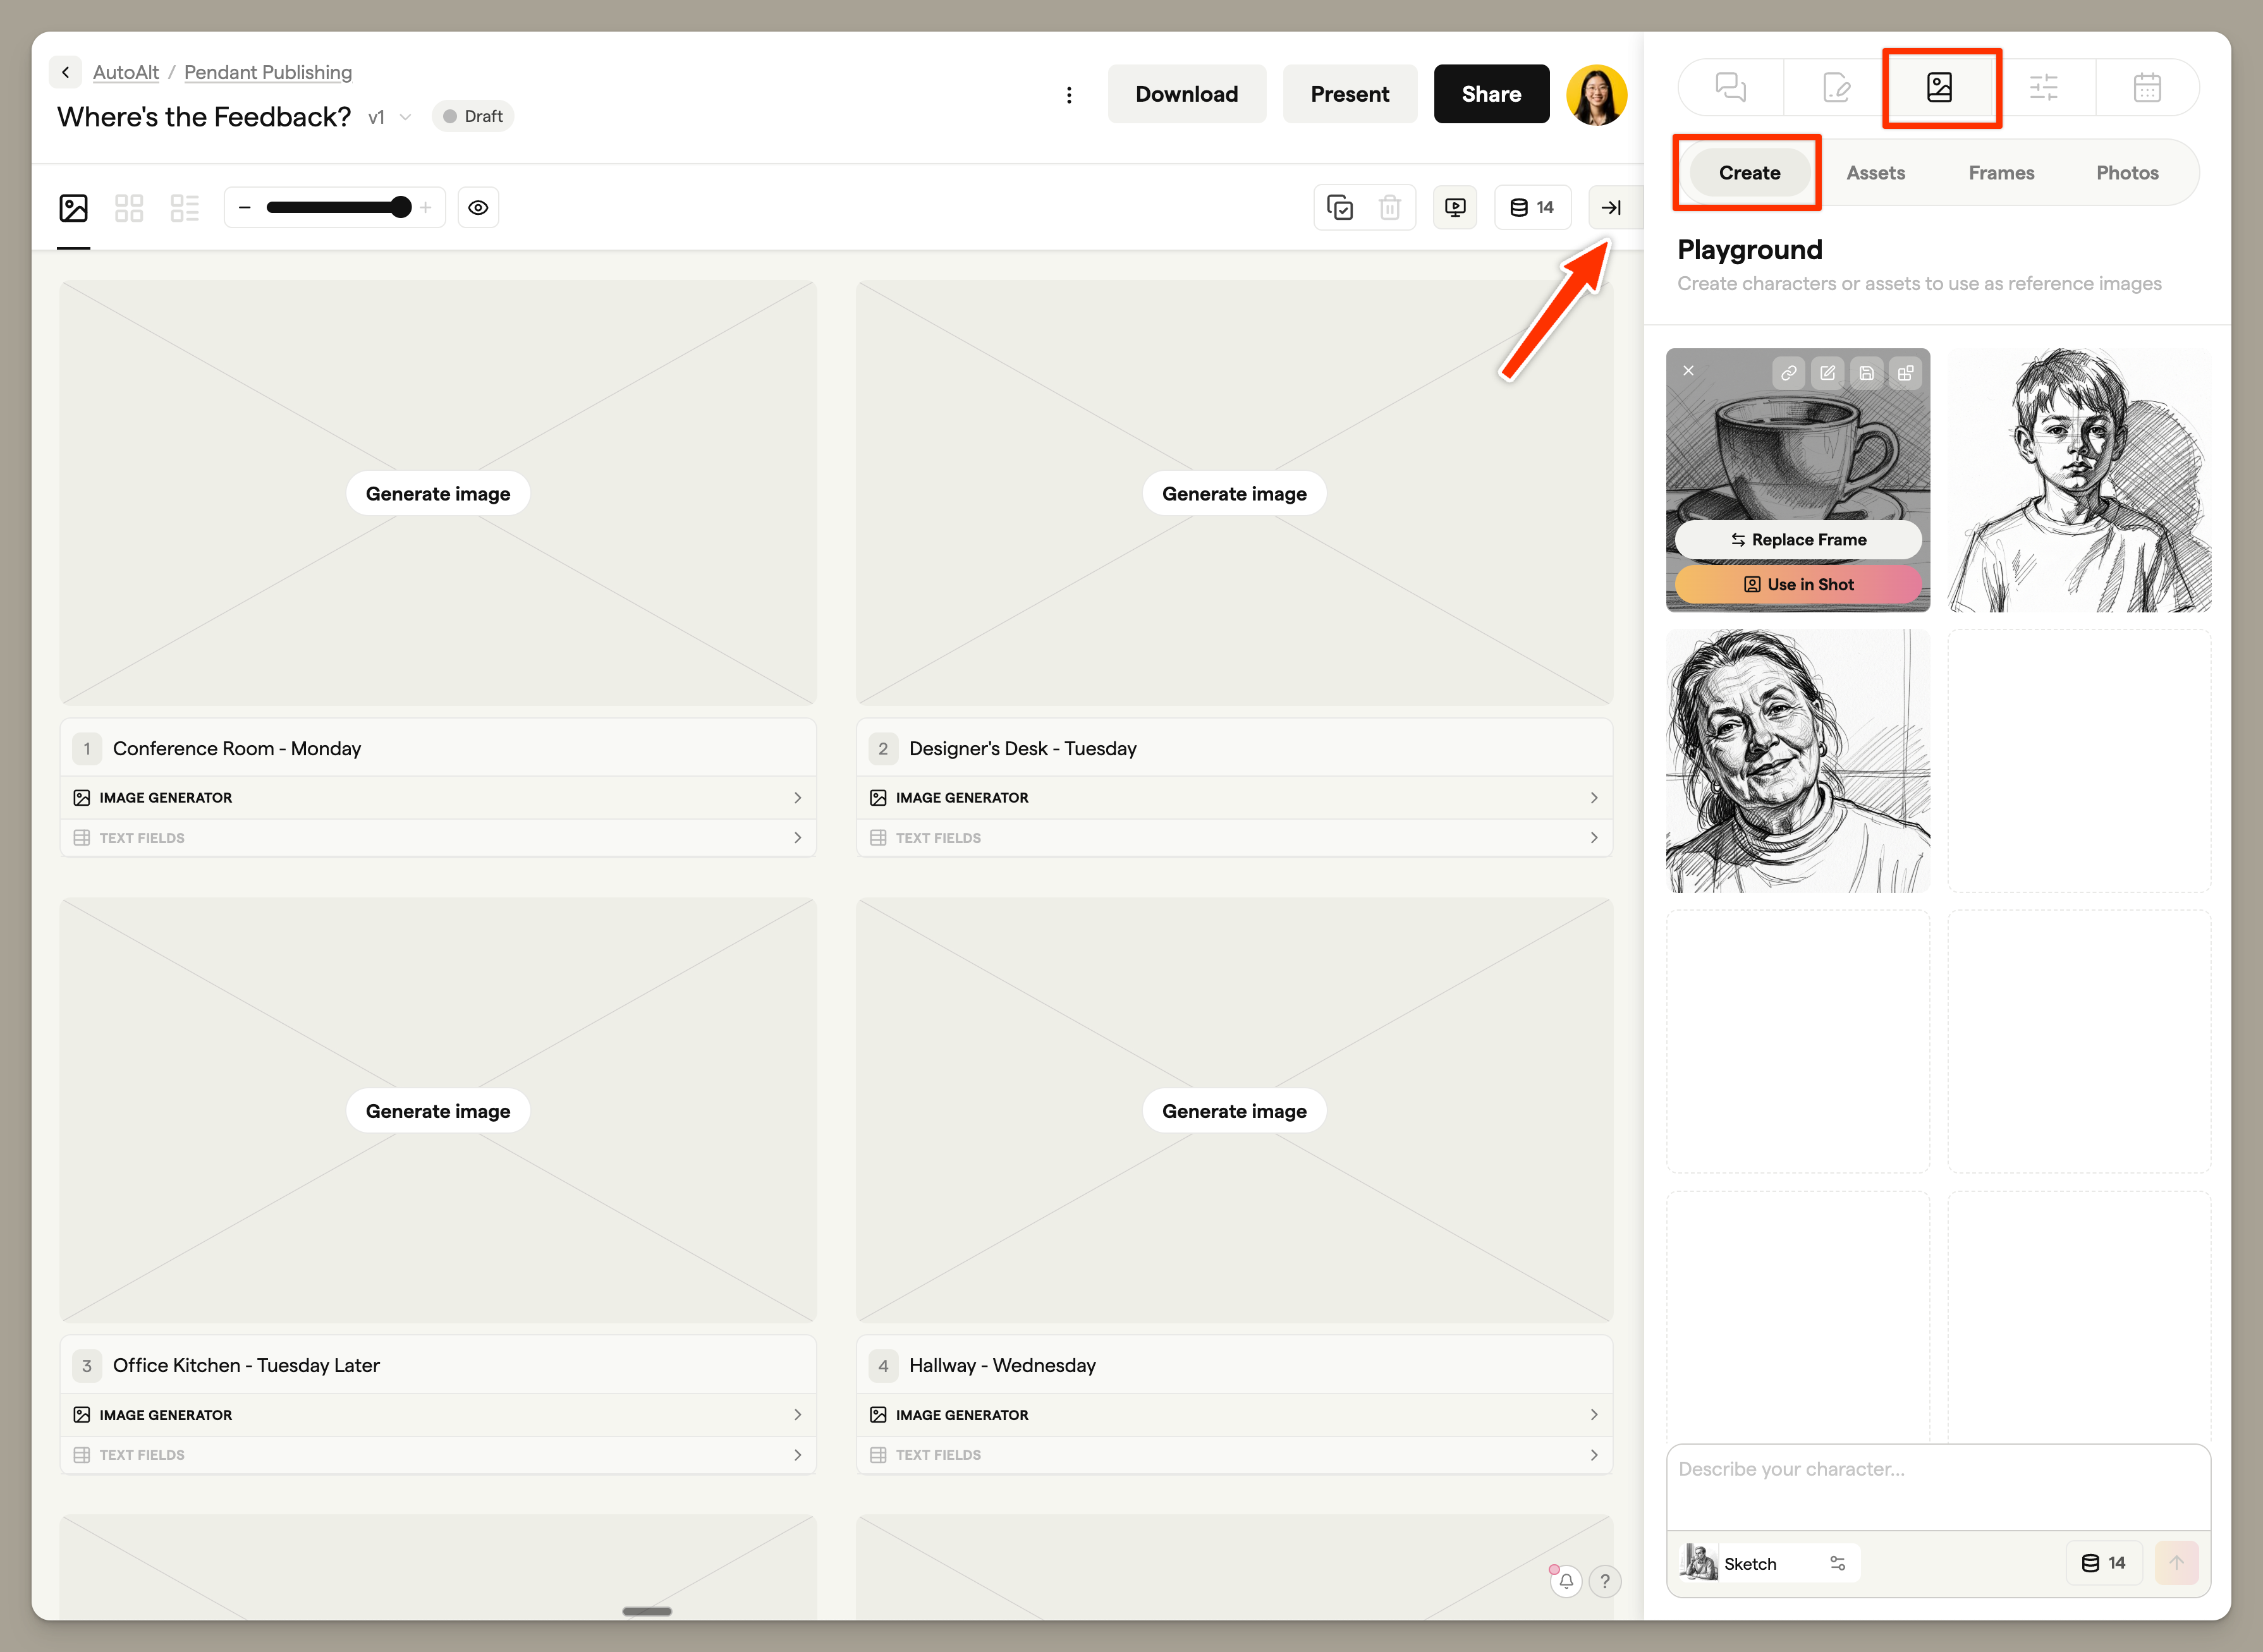Screen dimensions: 2263x1652
Task: Click the select-all frames icon
Action: (x=1339, y=207)
